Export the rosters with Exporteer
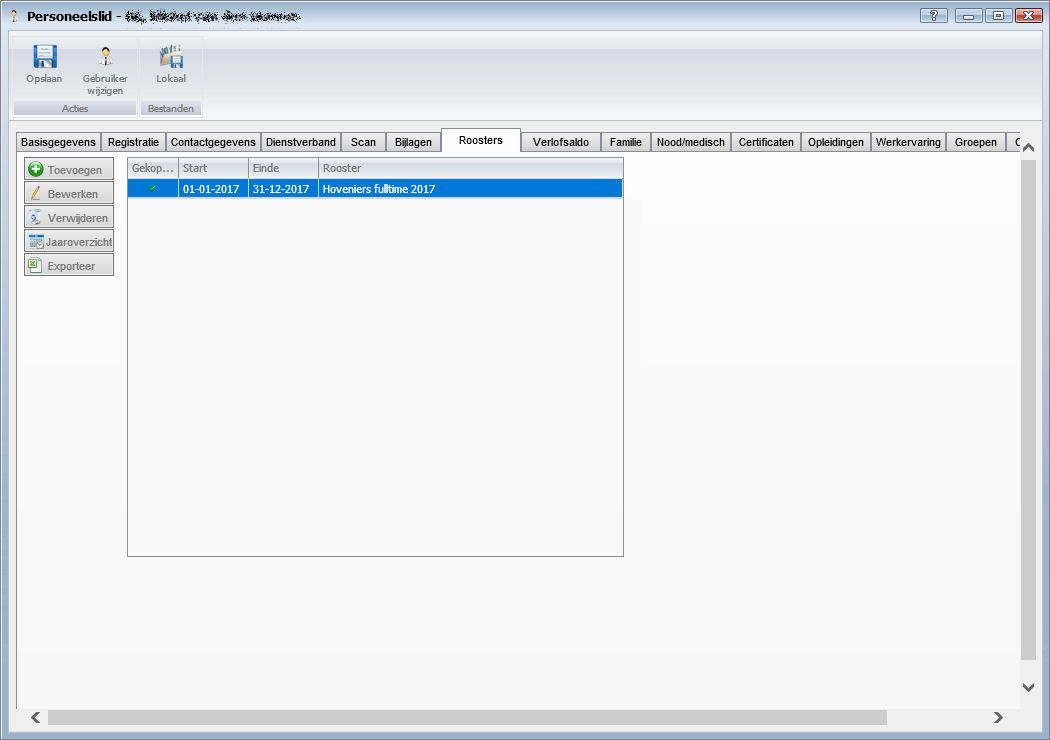This screenshot has height=740, width=1050. click(x=68, y=265)
